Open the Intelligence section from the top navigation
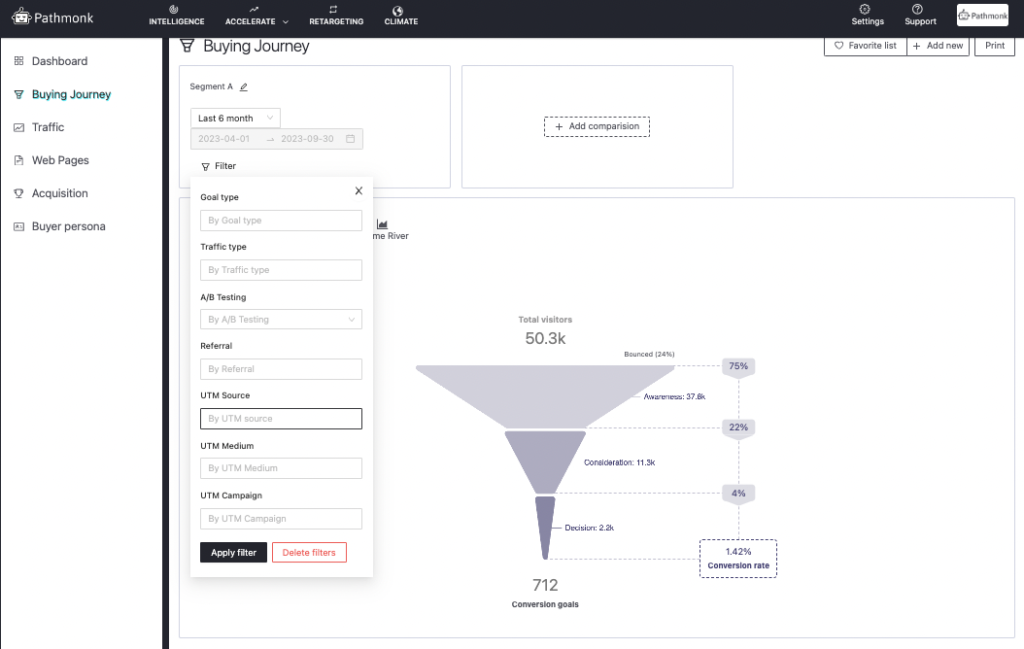 [x=176, y=16]
